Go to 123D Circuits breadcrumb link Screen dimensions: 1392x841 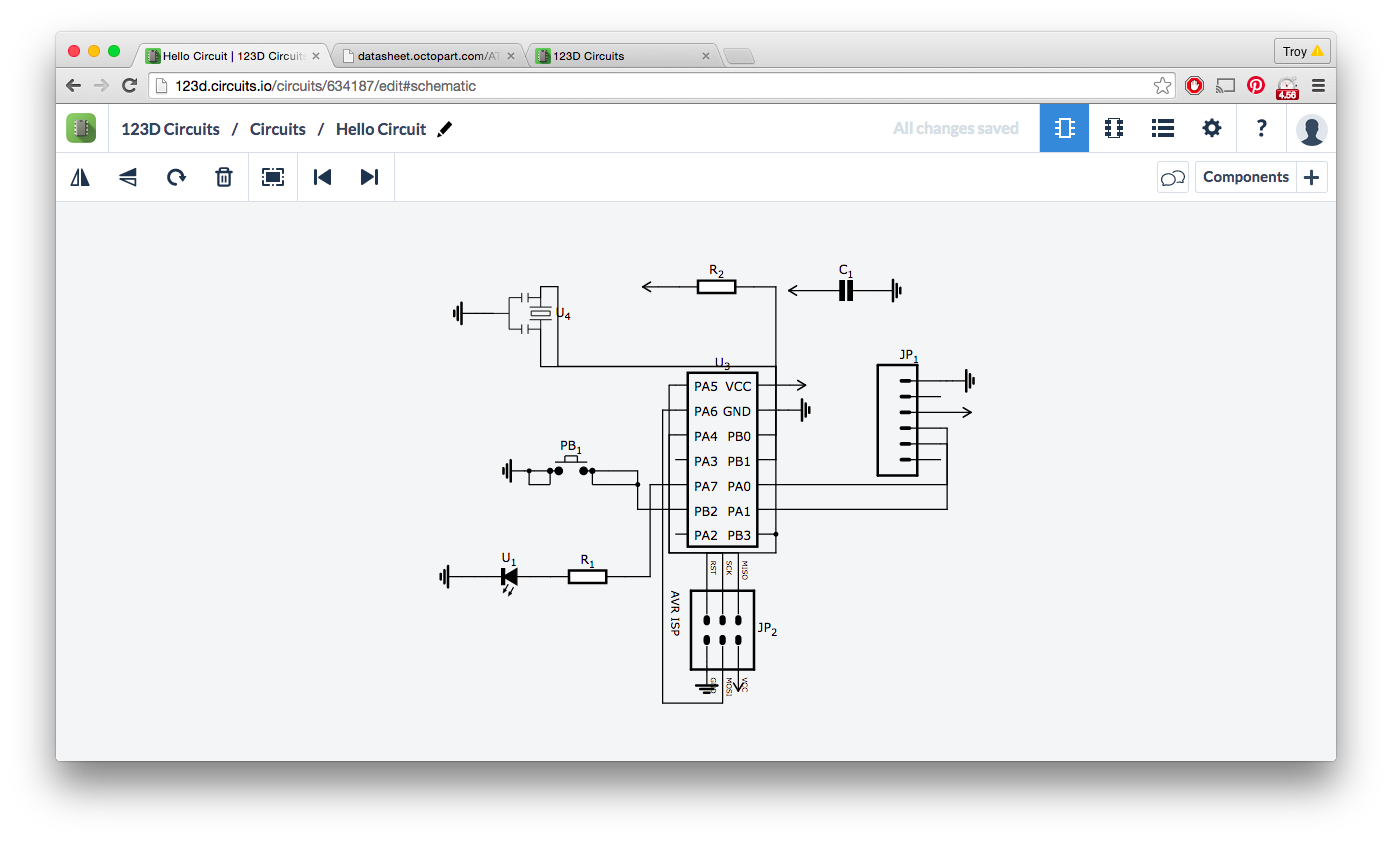pyautogui.click(x=170, y=129)
